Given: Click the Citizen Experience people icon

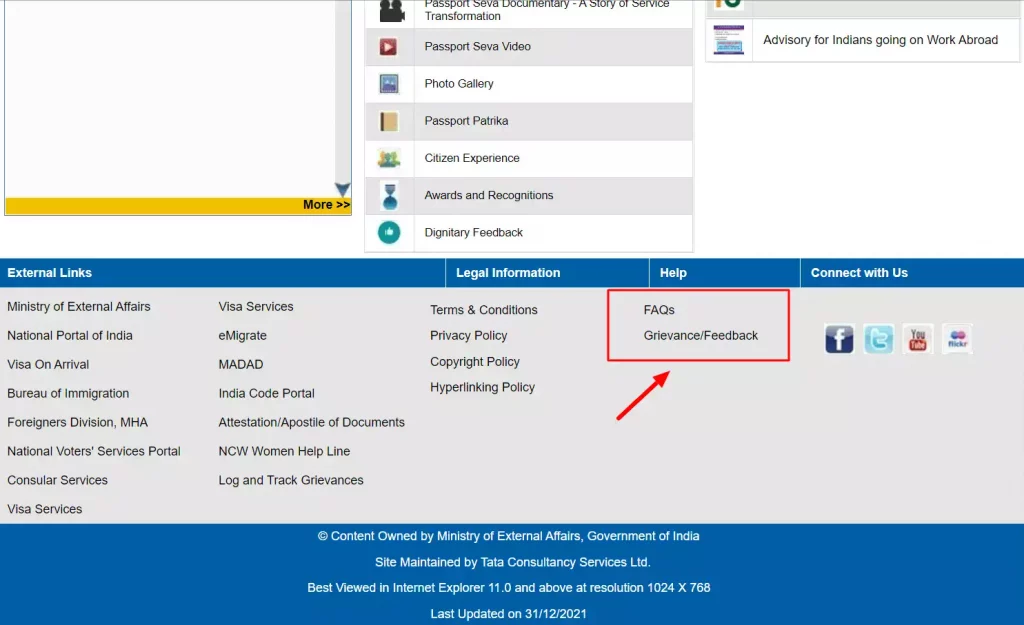Looking at the screenshot, I should [x=389, y=158].
